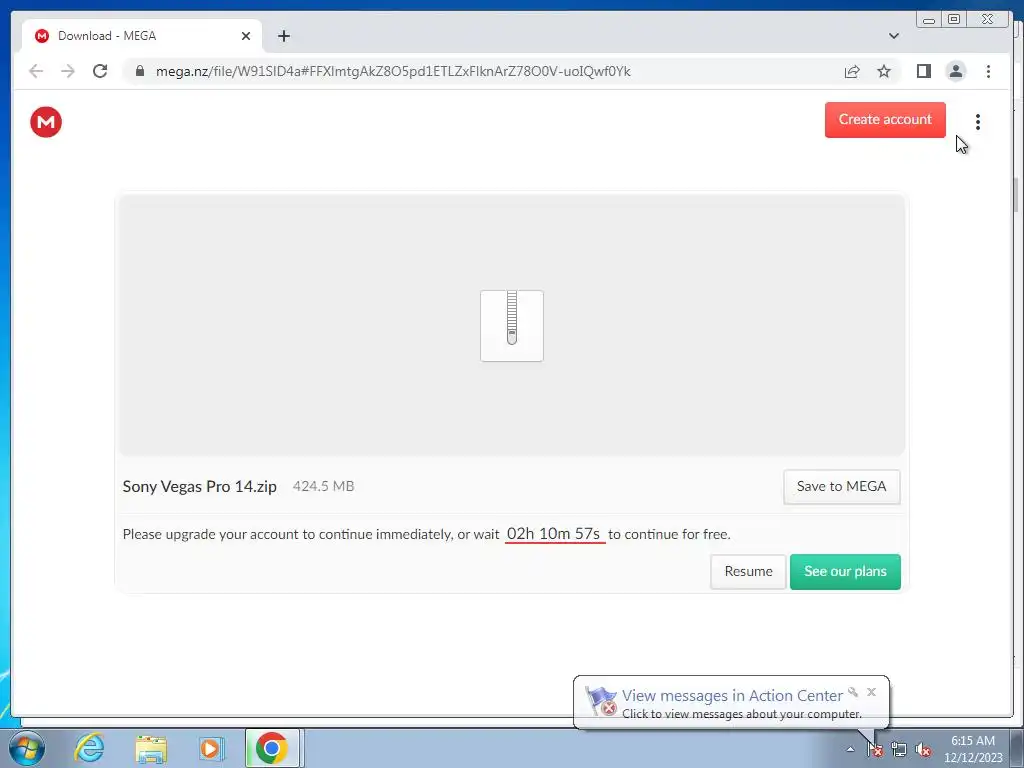Click the MEGA logo icon
1024x768 pixels.
click(46, 122)
